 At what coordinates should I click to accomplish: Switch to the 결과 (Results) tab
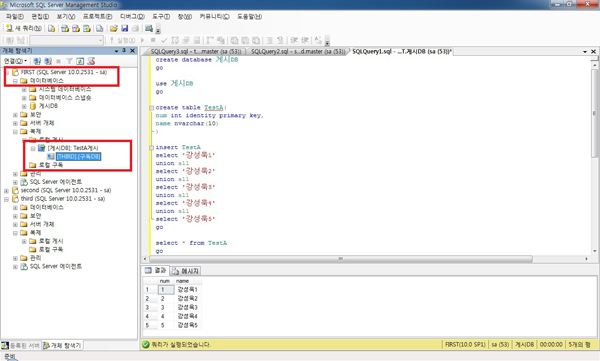click(x=155, y=271)
